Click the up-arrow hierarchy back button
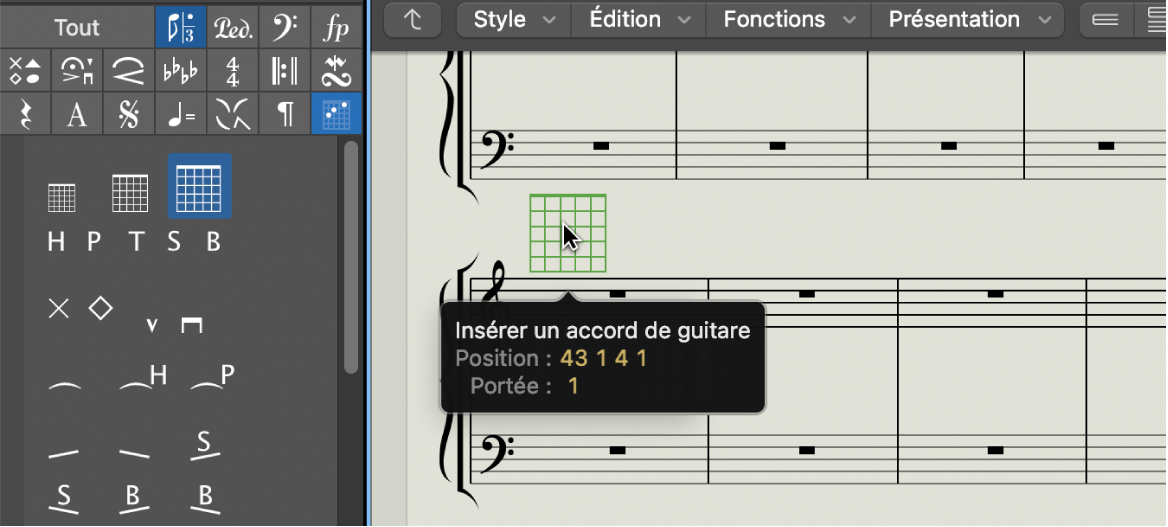1168x527 pixels. (413, 19)
